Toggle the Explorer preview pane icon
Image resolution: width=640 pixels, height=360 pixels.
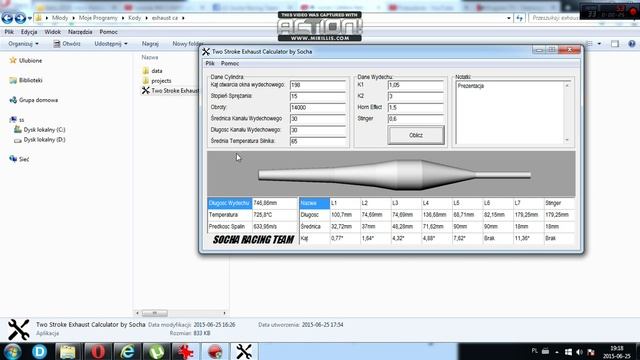615,44
